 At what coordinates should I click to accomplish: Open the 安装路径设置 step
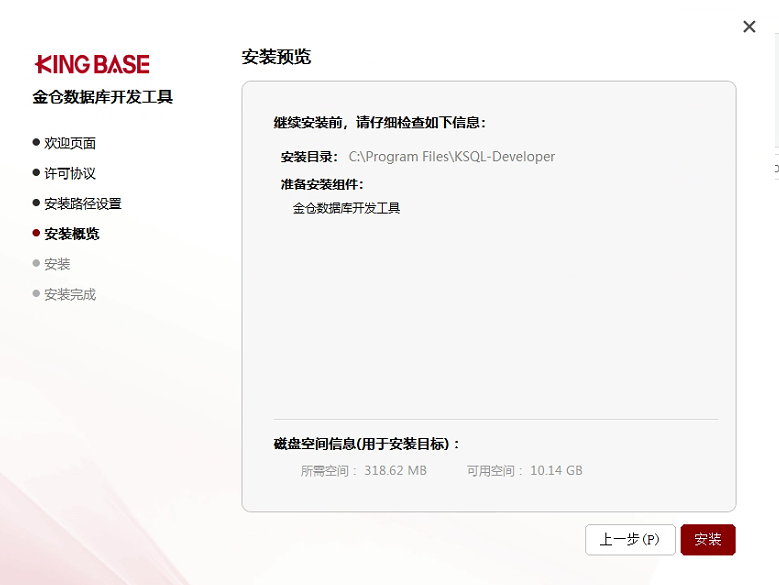point(82,203)
